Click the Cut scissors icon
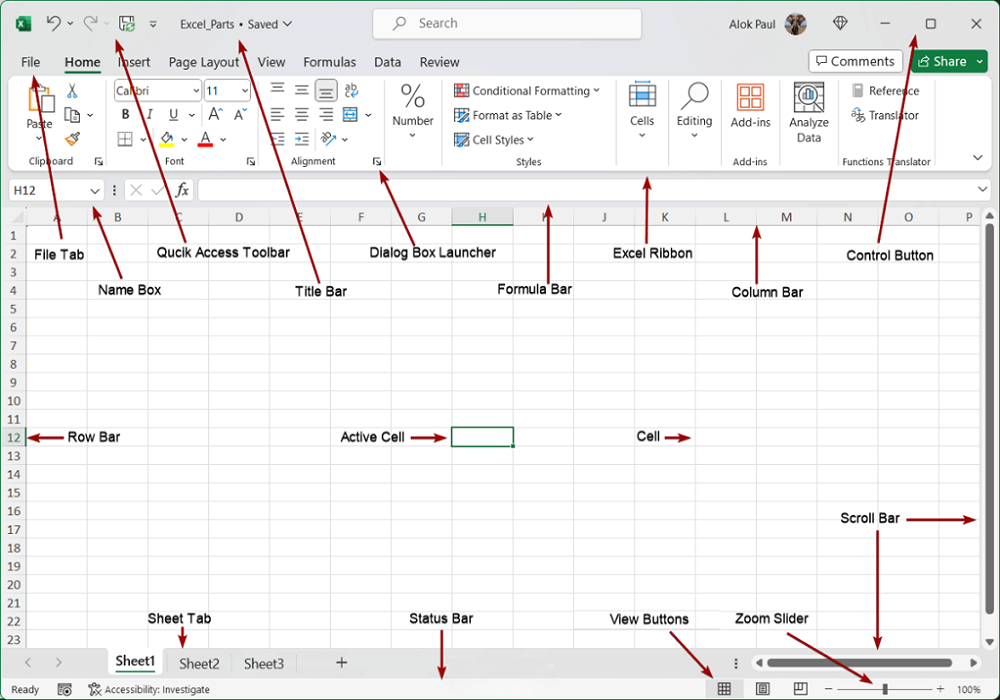 pos(72,91)
